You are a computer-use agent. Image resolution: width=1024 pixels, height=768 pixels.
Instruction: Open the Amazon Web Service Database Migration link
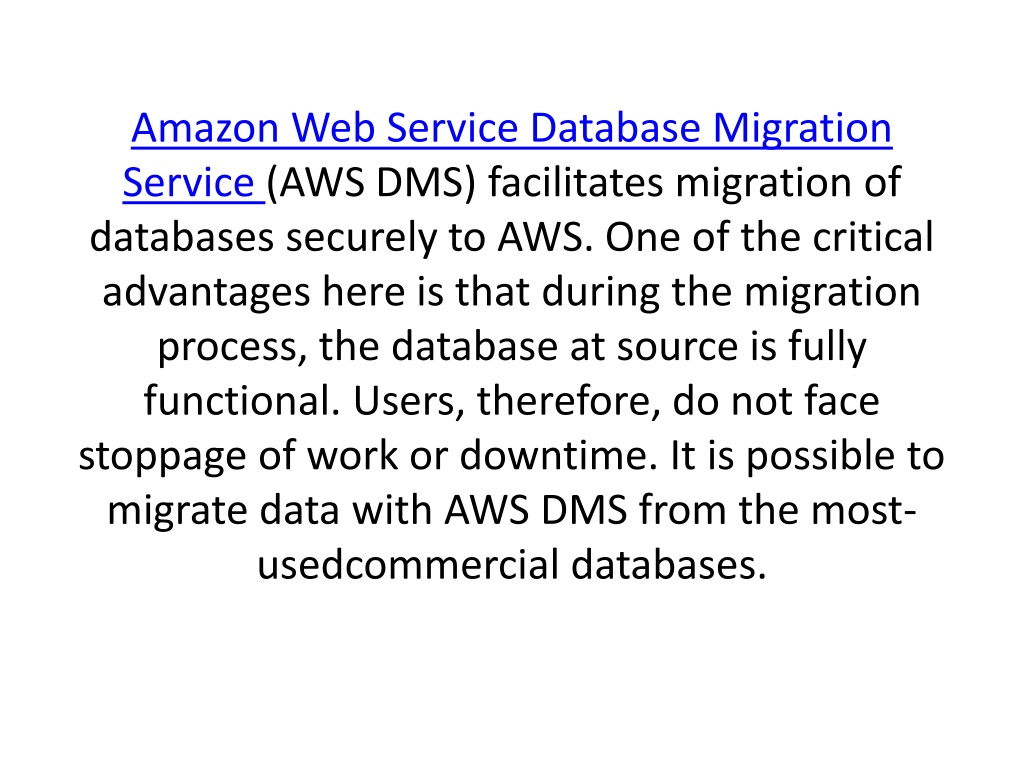[x=511, y=127]
